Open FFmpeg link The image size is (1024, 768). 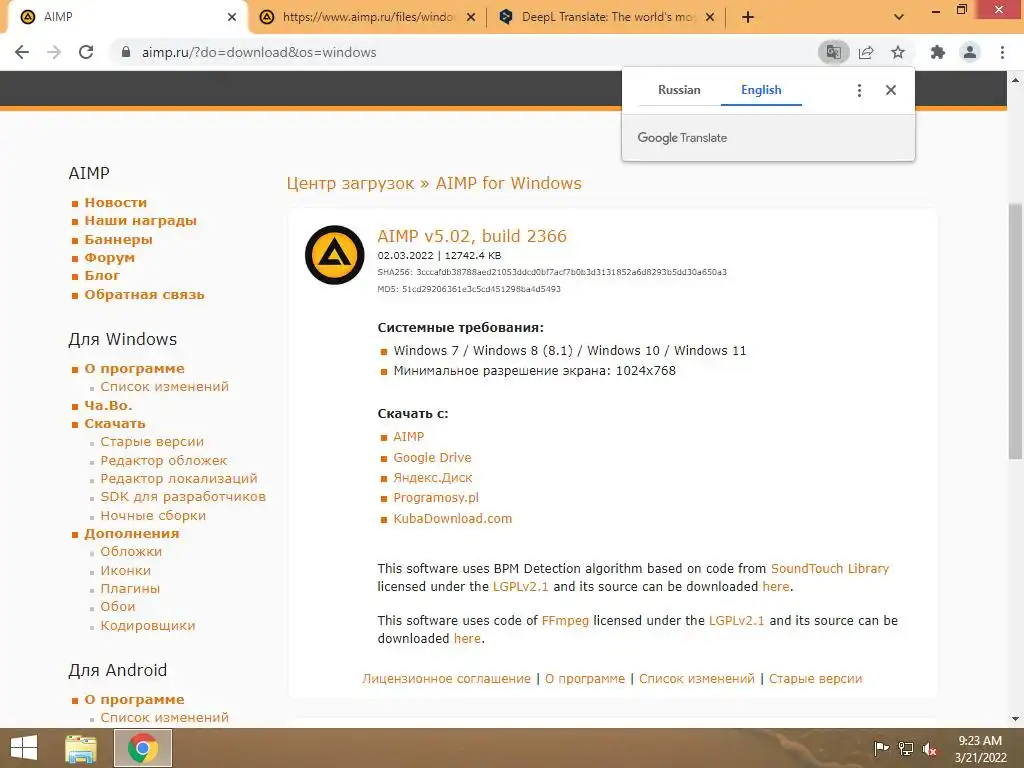pyautogui.click(x=565, y=620)
